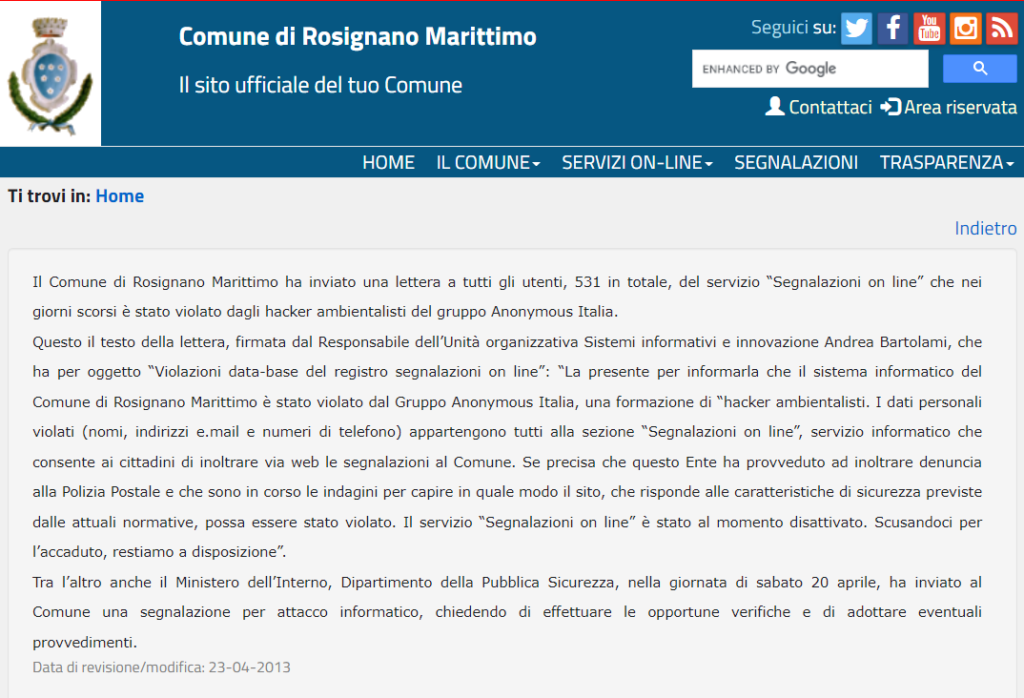Screen dimensions: 1024x698
Task: Click the municipal coat of arms logo
Action: coord(50,73)
